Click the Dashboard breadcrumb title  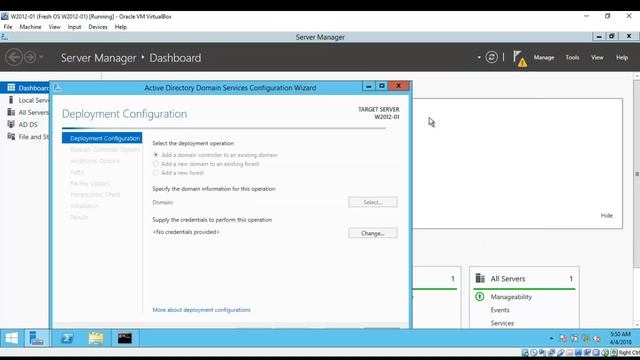(x=175, y=58)
